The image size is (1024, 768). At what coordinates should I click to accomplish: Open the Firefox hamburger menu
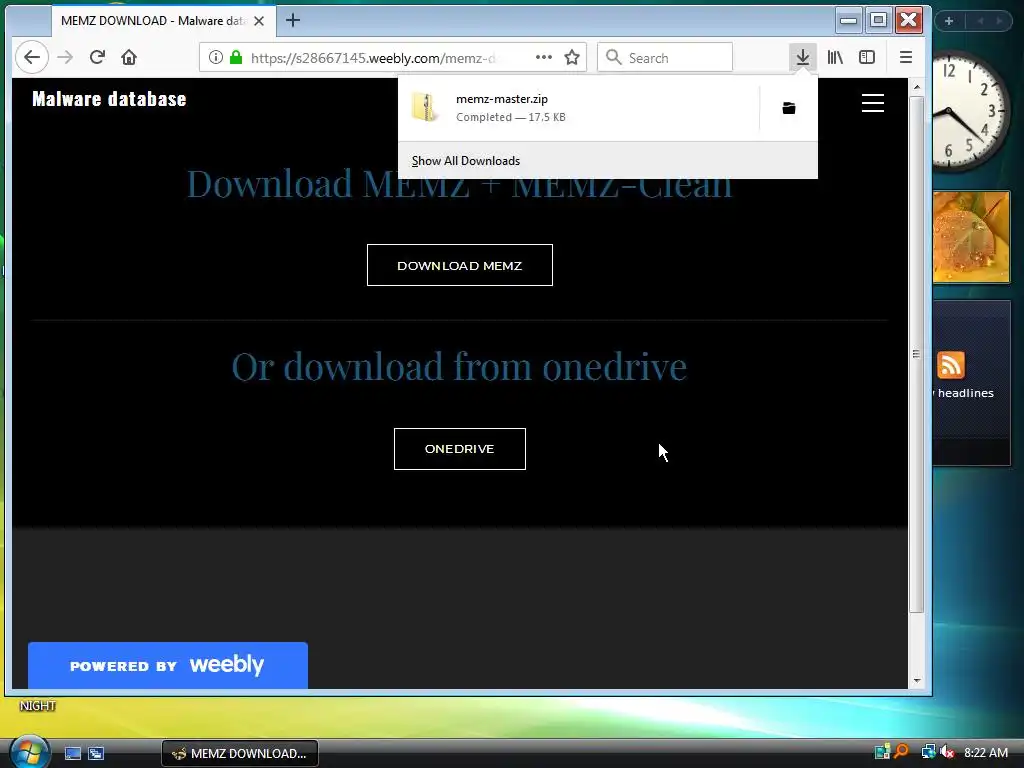[x=906, y=57]
